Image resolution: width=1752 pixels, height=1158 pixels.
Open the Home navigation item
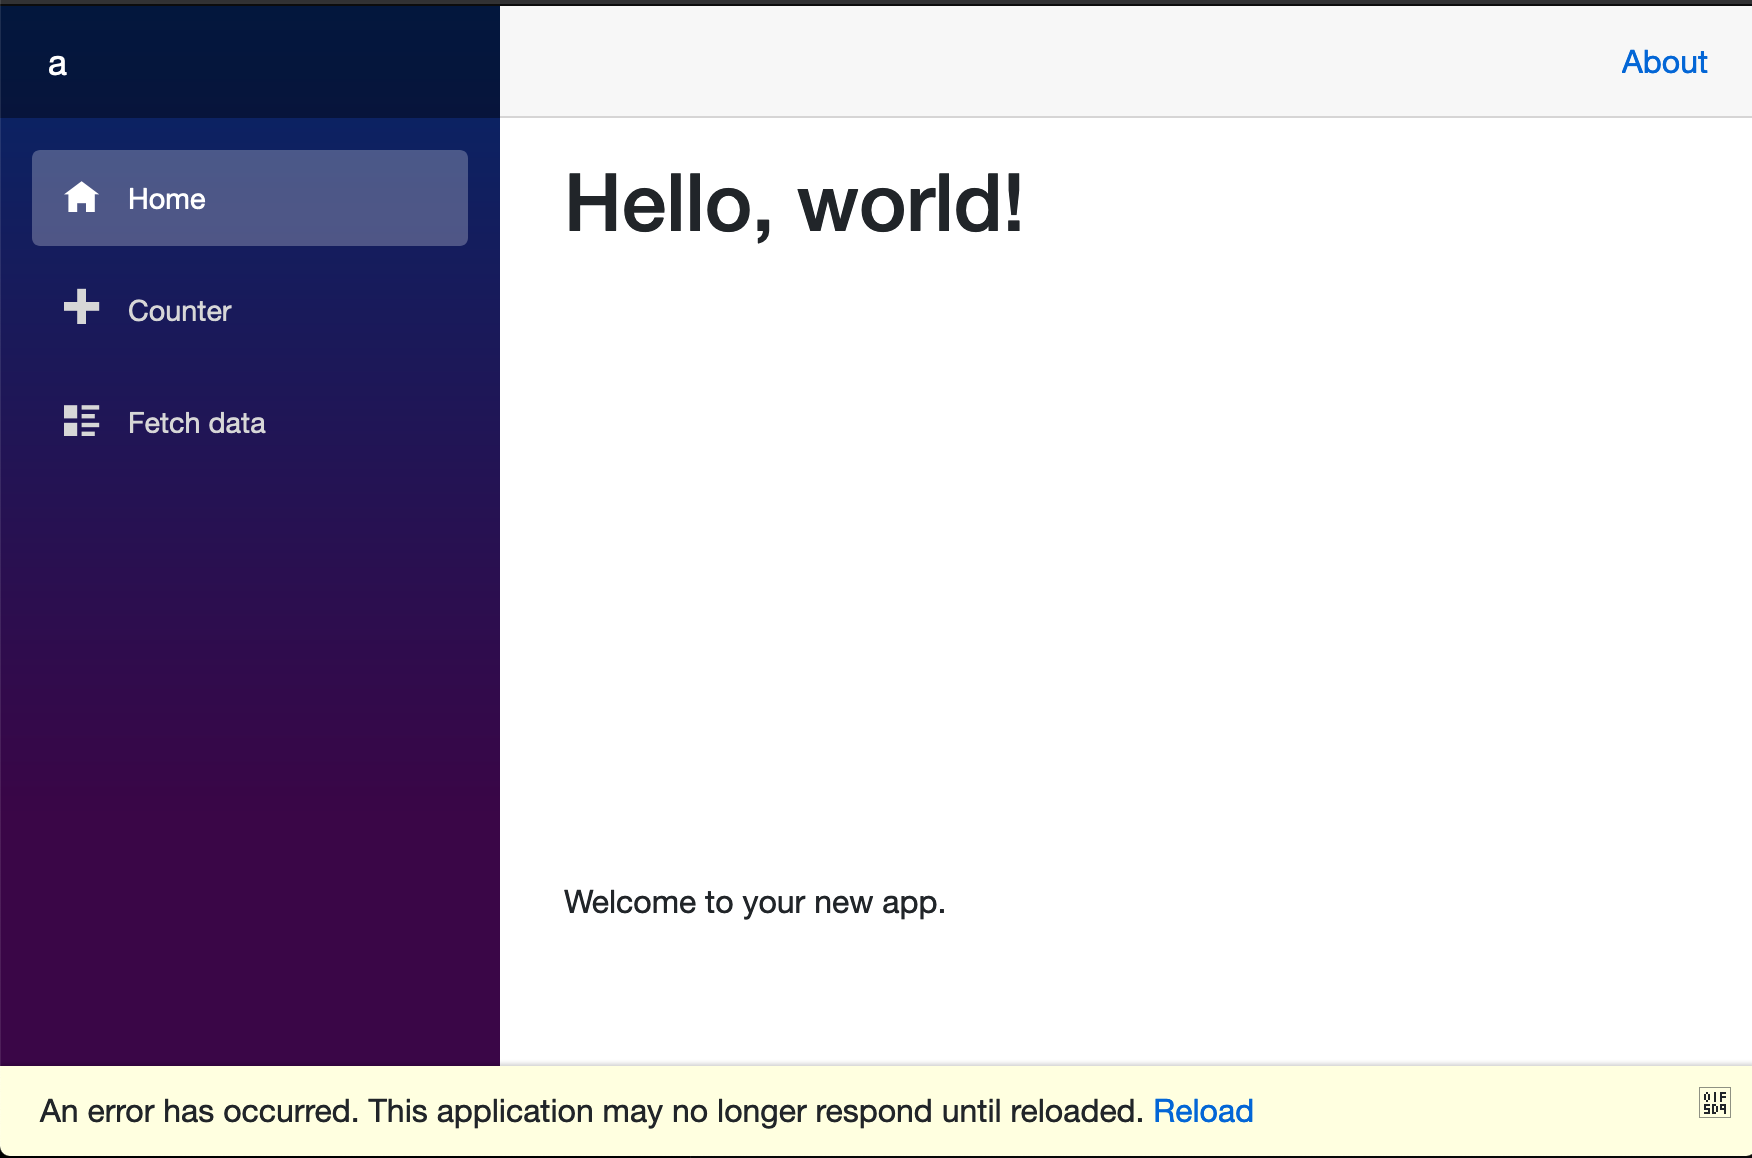(x=250, y=198)
